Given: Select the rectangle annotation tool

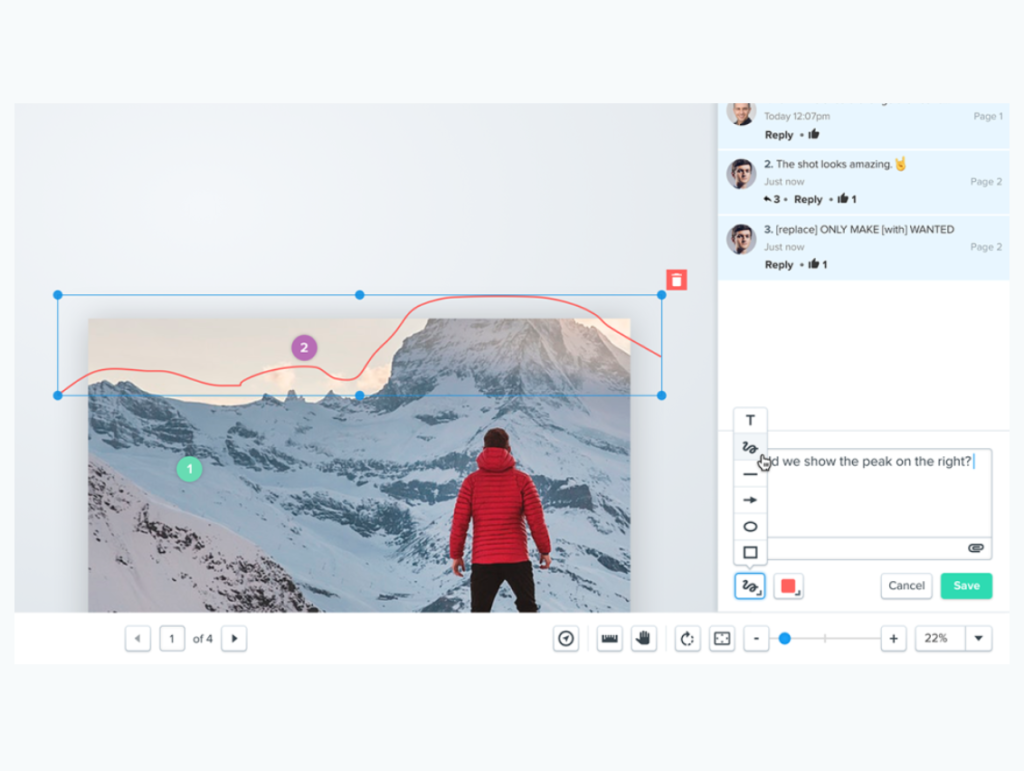Looking at the screenshot, I should click(750, 552).
